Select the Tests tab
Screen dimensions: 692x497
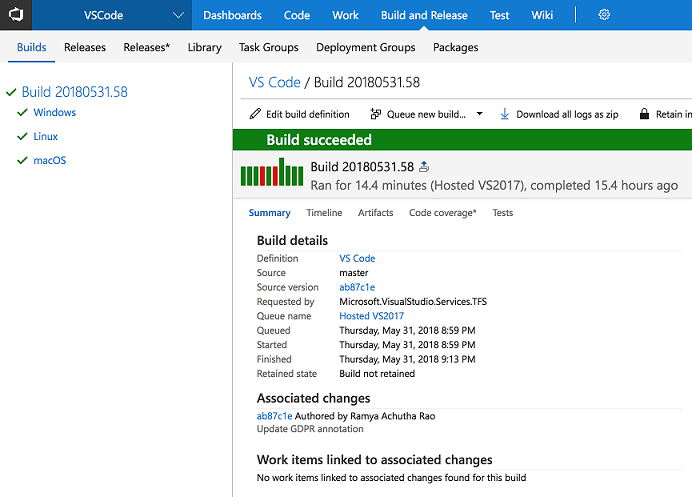tap(502, 213)
